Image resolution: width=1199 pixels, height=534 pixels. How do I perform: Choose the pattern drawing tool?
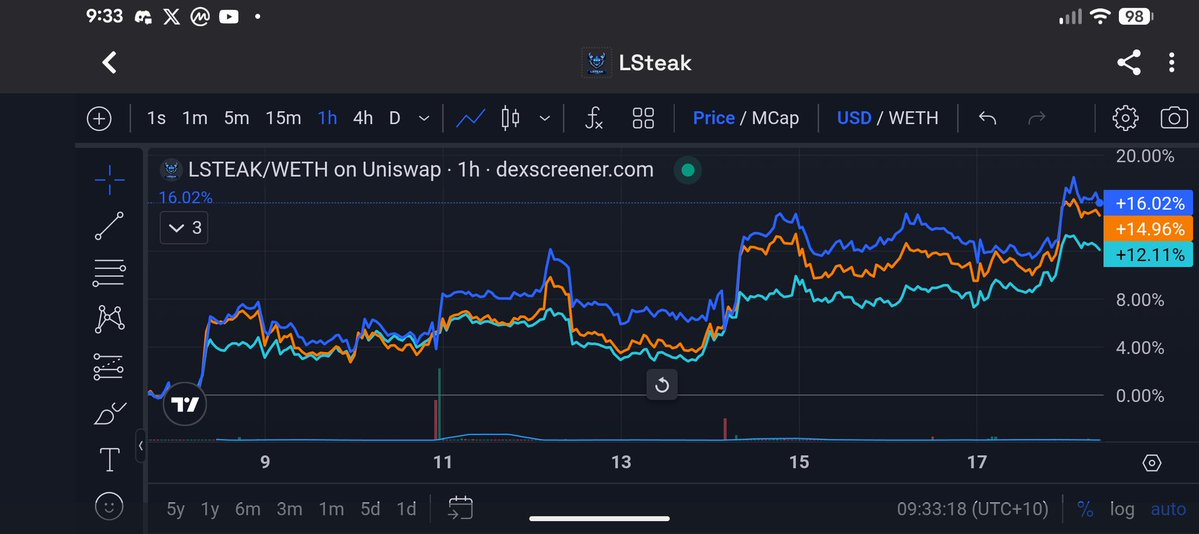tap(109, 319)
